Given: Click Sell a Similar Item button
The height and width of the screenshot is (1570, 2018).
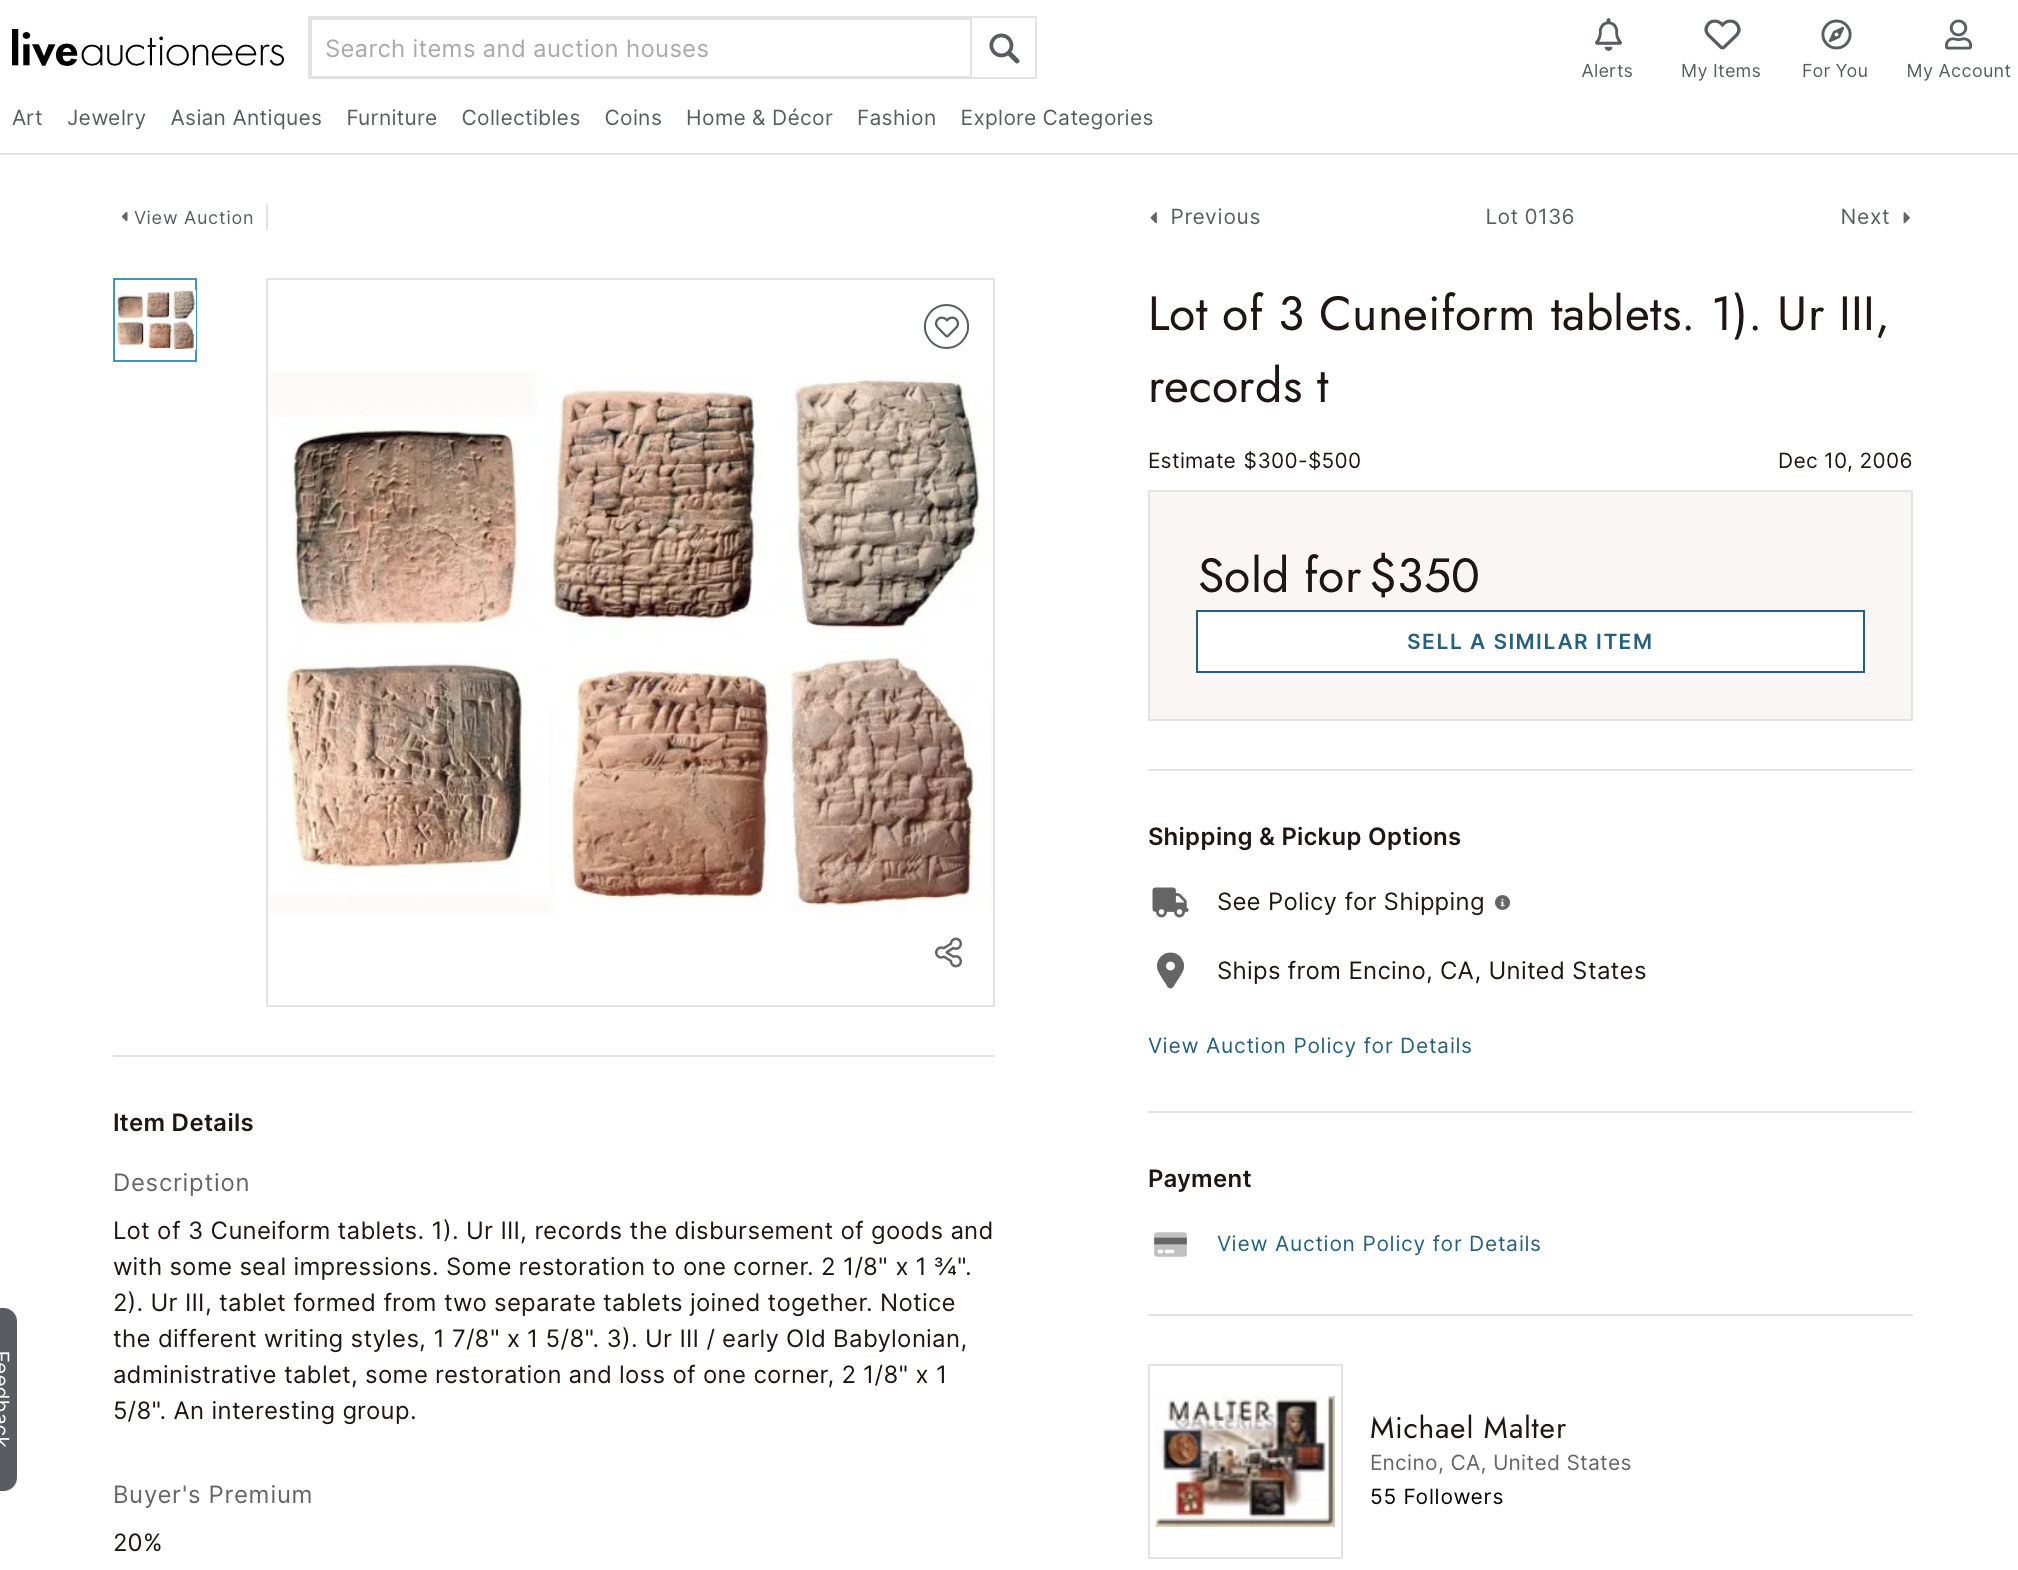Looking at the screenshot, I should (x=1529, y=642).
